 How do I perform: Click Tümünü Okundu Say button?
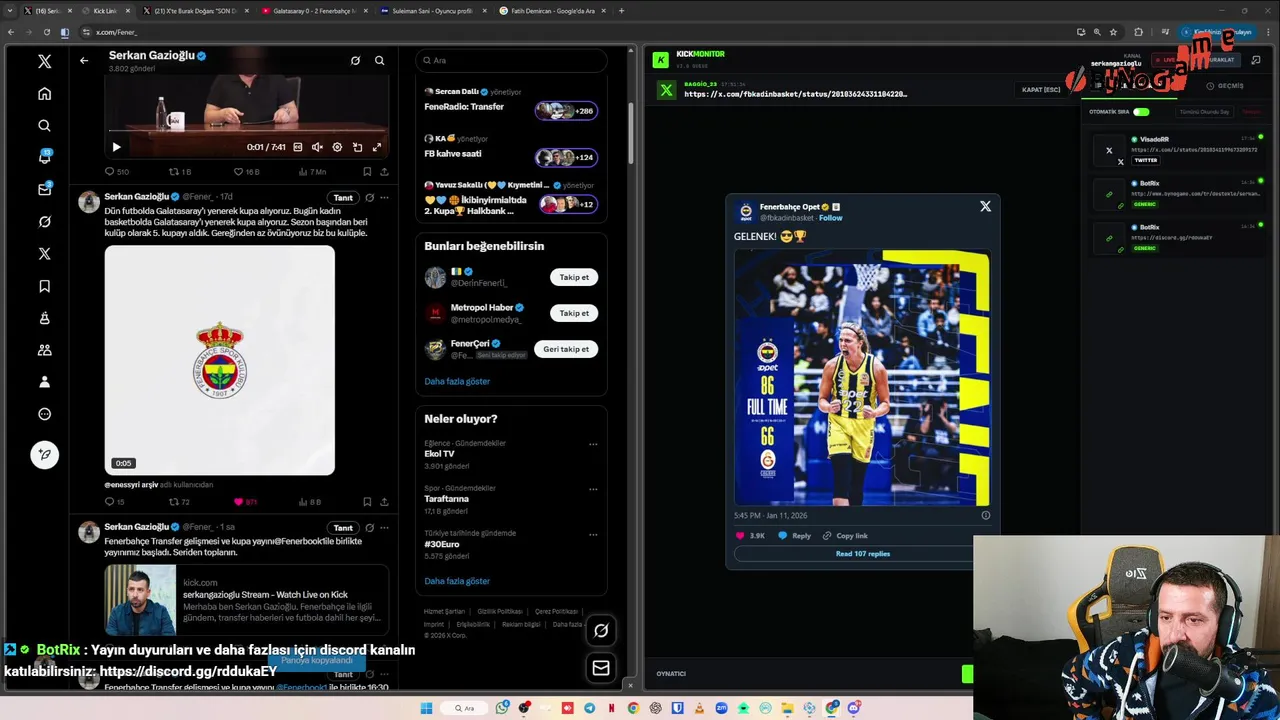tap(1204, 112)
